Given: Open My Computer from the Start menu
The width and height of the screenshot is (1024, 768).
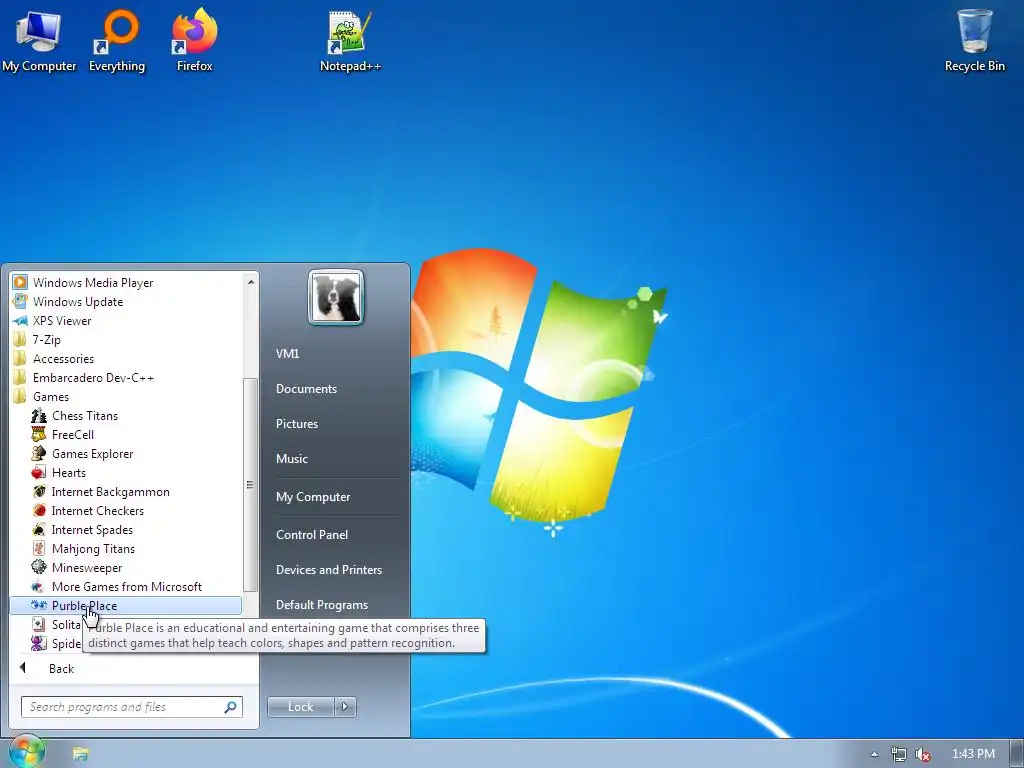Looking at the screenshot, I should pyautogui.click(x=313, y=497).
